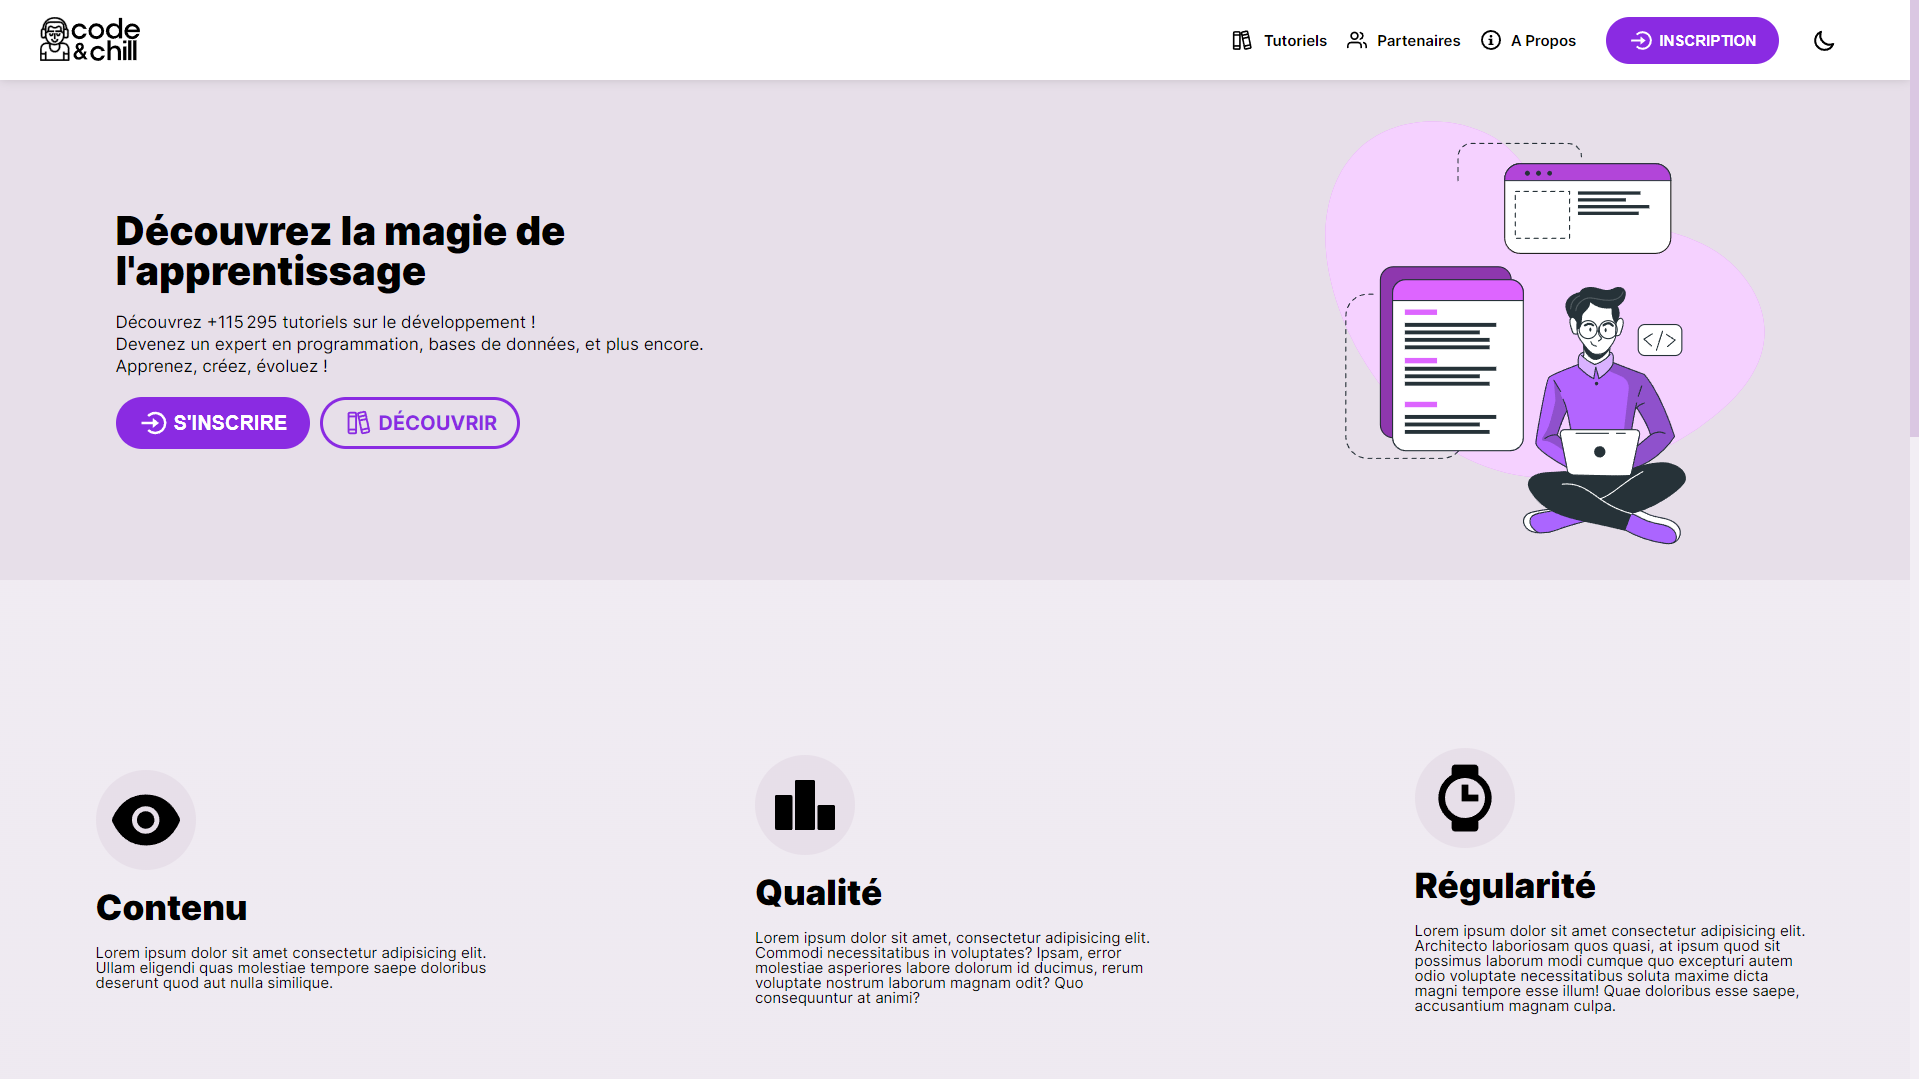This screenshot has width=1919, height=1079.
Task: Click the DÉCOUVRIR button
Action: 419,423
